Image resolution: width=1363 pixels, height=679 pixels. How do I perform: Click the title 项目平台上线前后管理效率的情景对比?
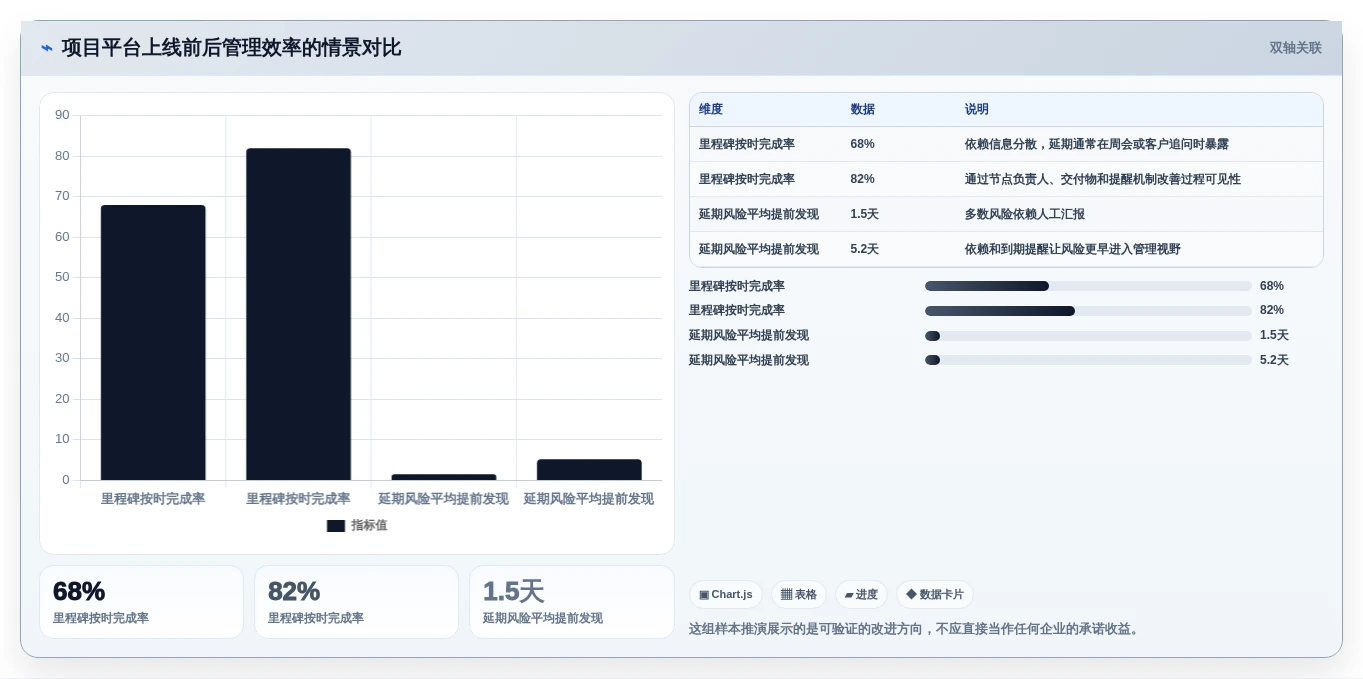point(231,47)
